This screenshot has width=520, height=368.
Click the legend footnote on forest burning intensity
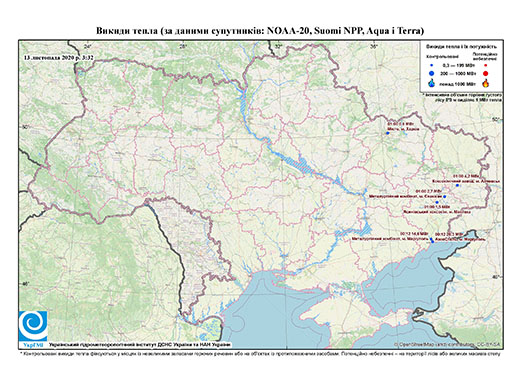point(463,97)
